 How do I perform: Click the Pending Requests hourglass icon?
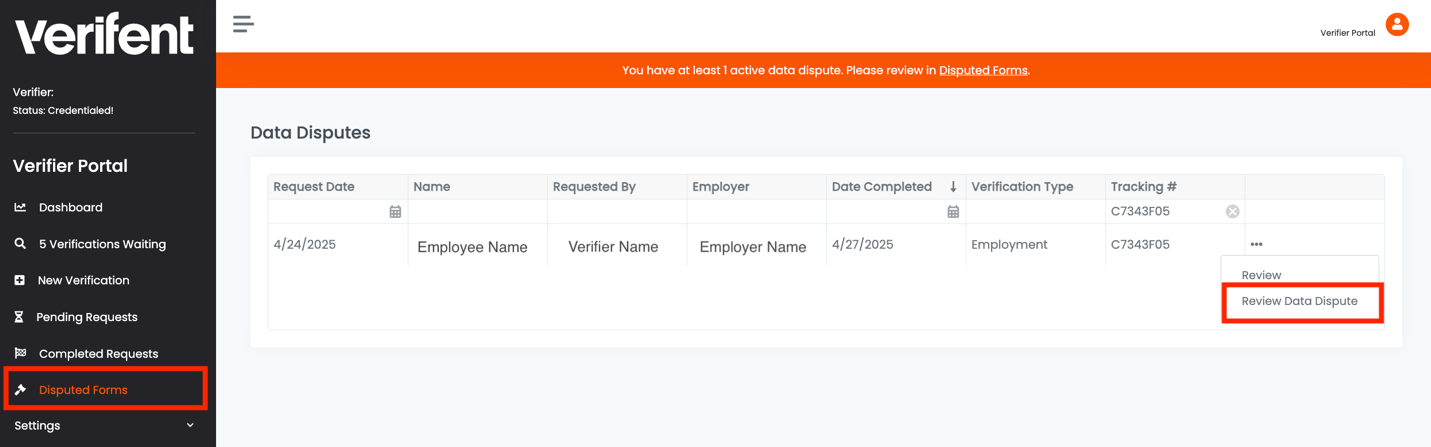pyautogui.click(x=19, y=317)
